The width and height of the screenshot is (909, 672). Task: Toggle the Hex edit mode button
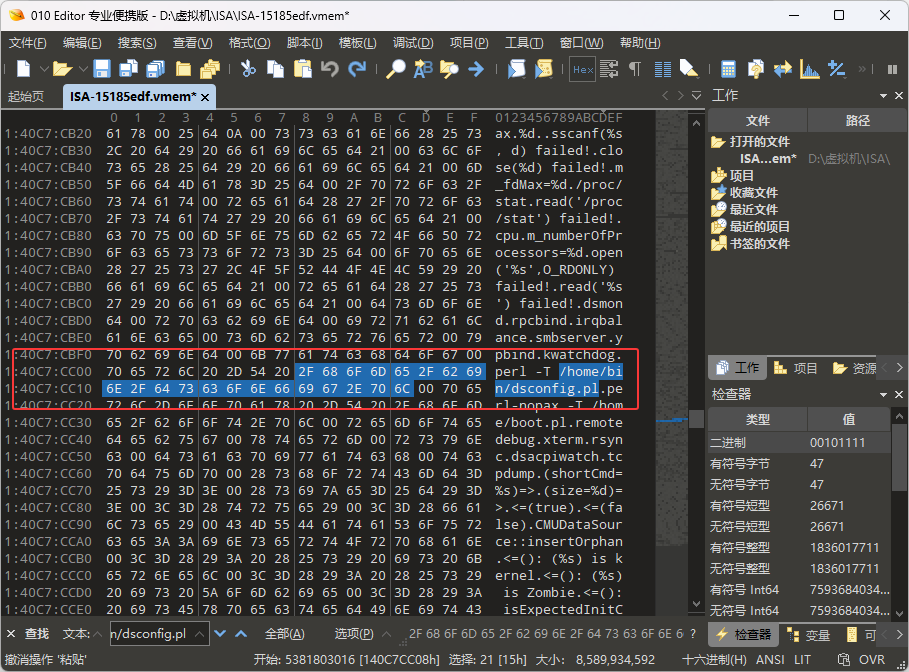[582, 69]
